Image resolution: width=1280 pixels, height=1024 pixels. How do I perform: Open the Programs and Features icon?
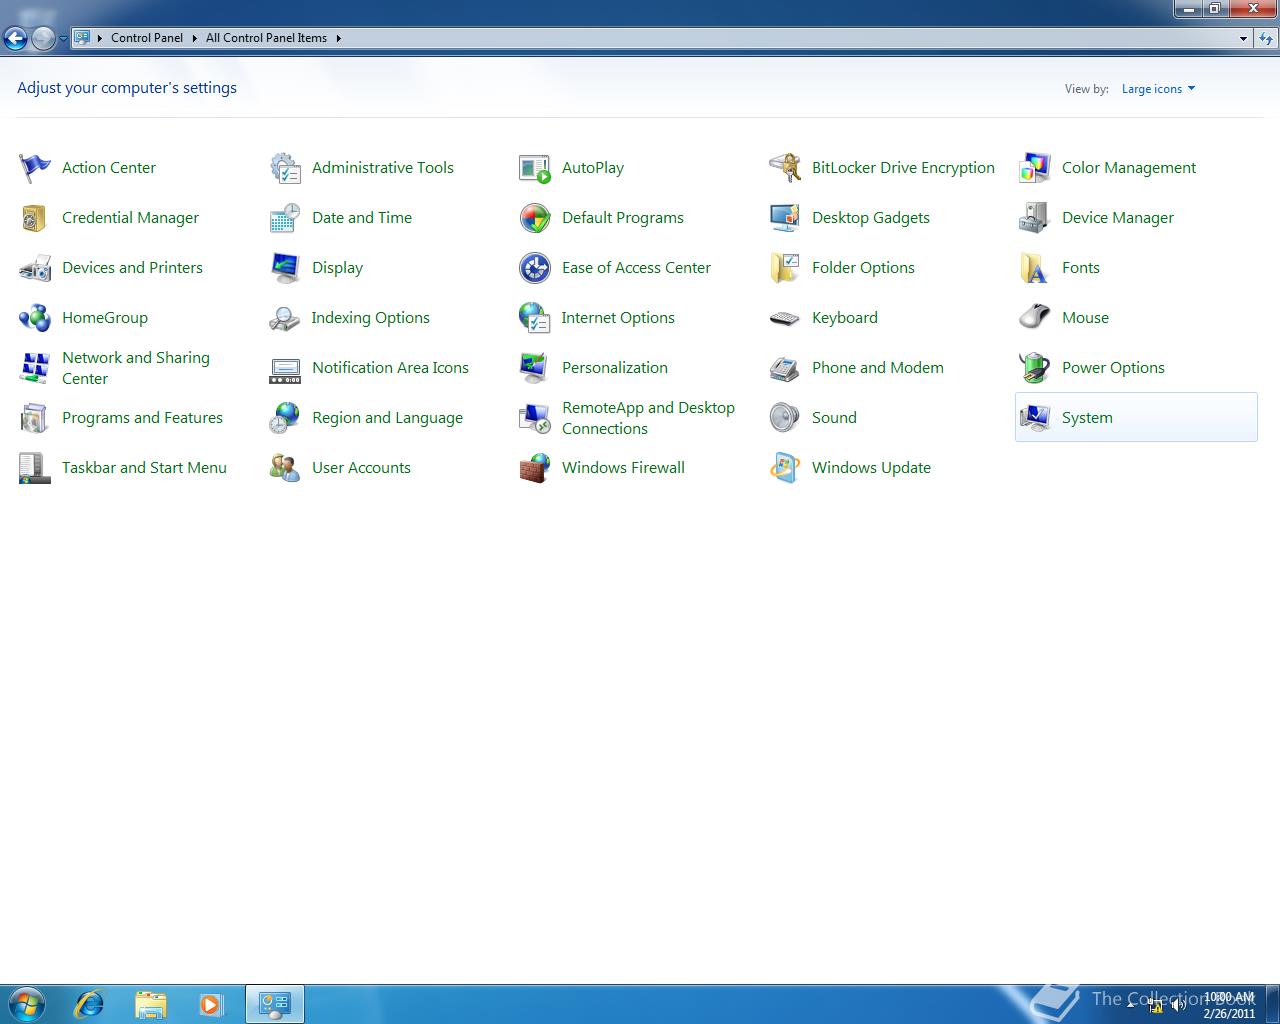coord(35,418)
